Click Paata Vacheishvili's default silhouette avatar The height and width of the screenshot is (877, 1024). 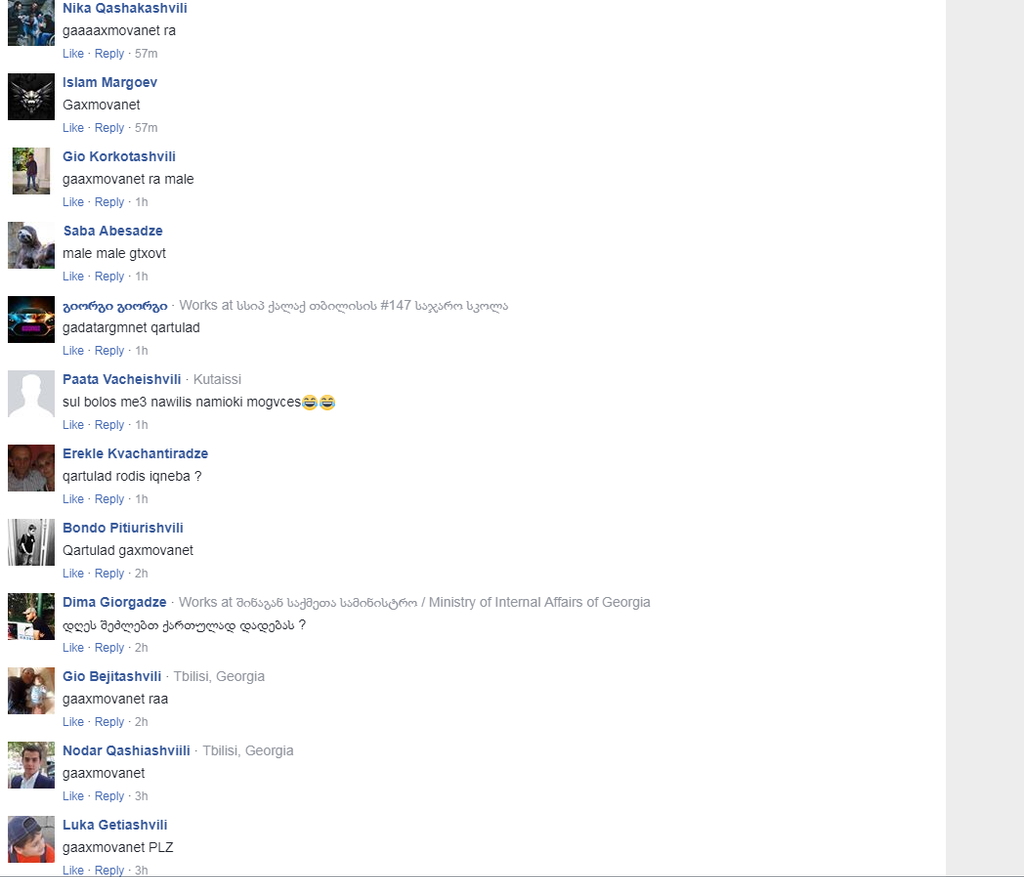tap(31, 394)
